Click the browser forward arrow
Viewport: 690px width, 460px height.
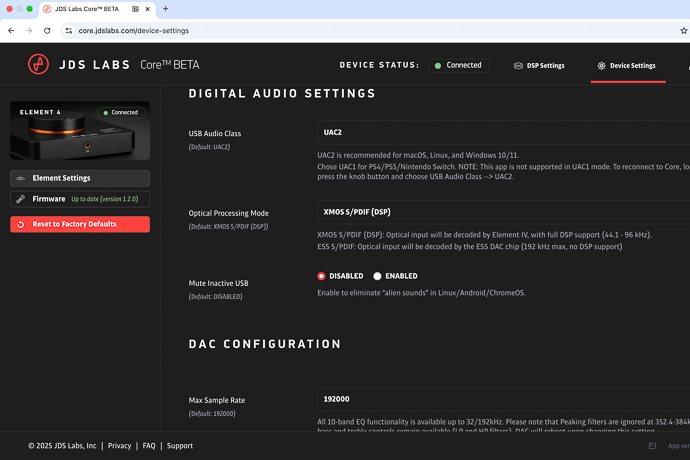29,31
